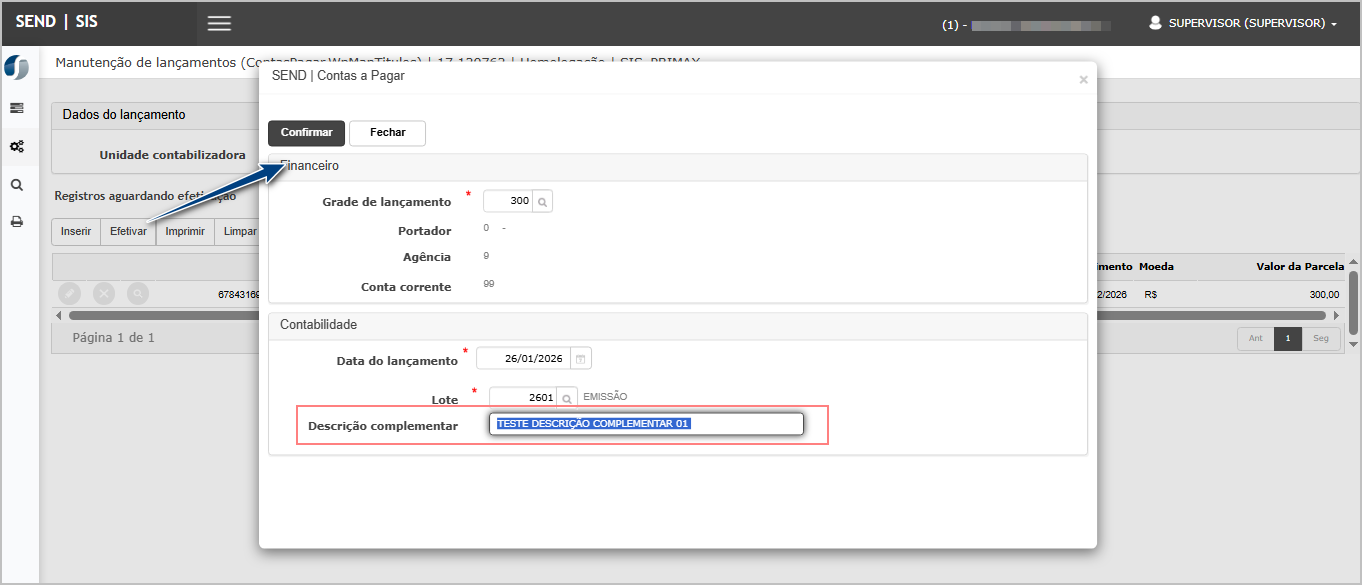Click the printer icon in left sidebar
1362x585 pixels.
click(17, 222)
